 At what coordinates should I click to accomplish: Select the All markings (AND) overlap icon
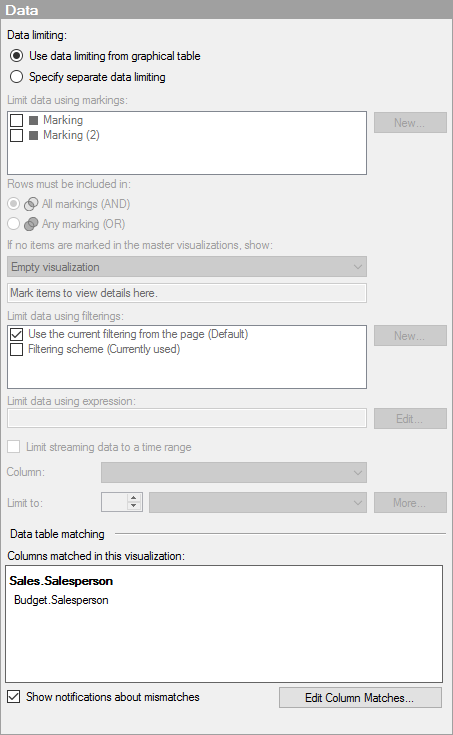pyautogui.click(x=31, y=204)
